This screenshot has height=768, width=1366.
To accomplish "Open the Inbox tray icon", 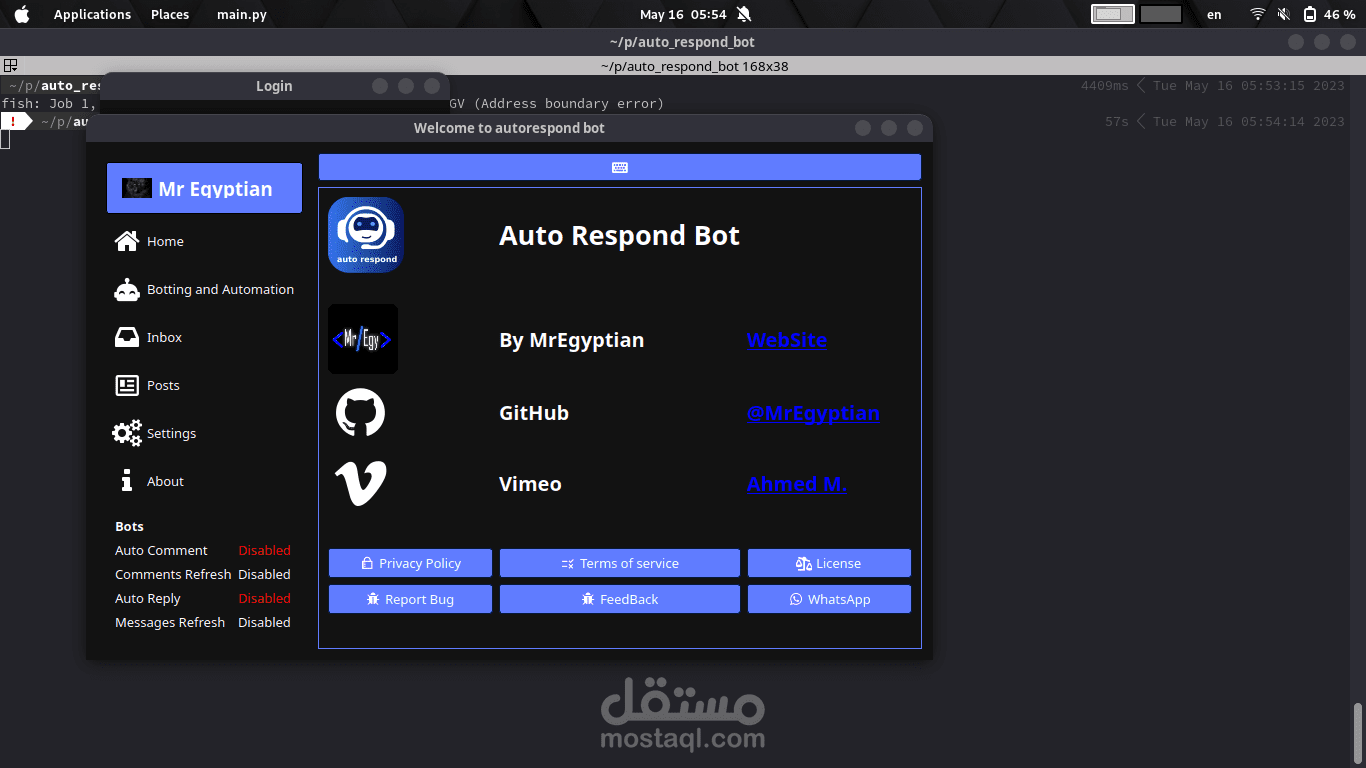I will click(x=127, y=337).
